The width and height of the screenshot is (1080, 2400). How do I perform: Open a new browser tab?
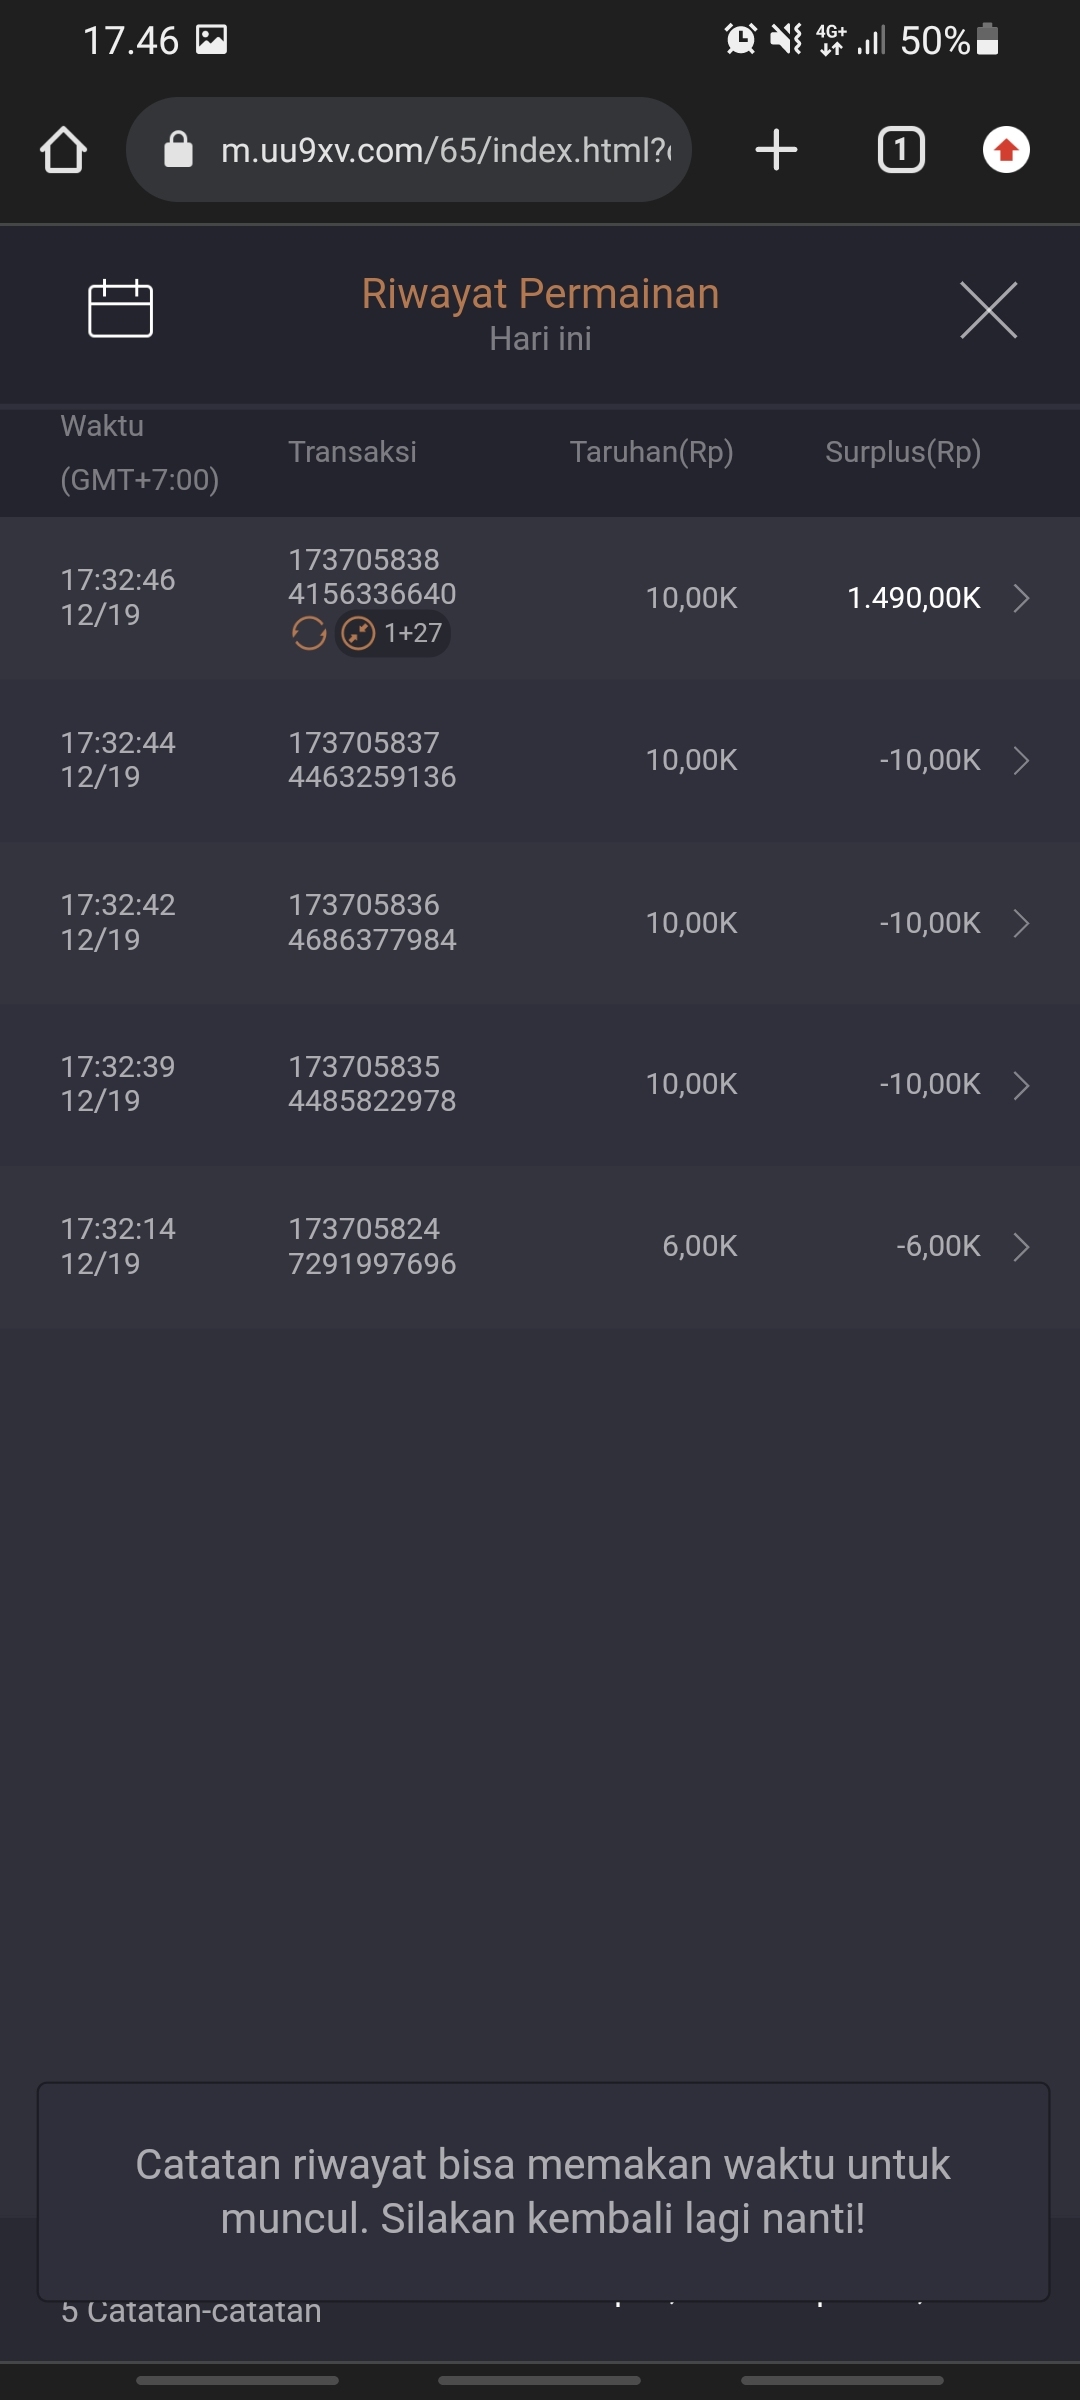[x=776, y=150]
